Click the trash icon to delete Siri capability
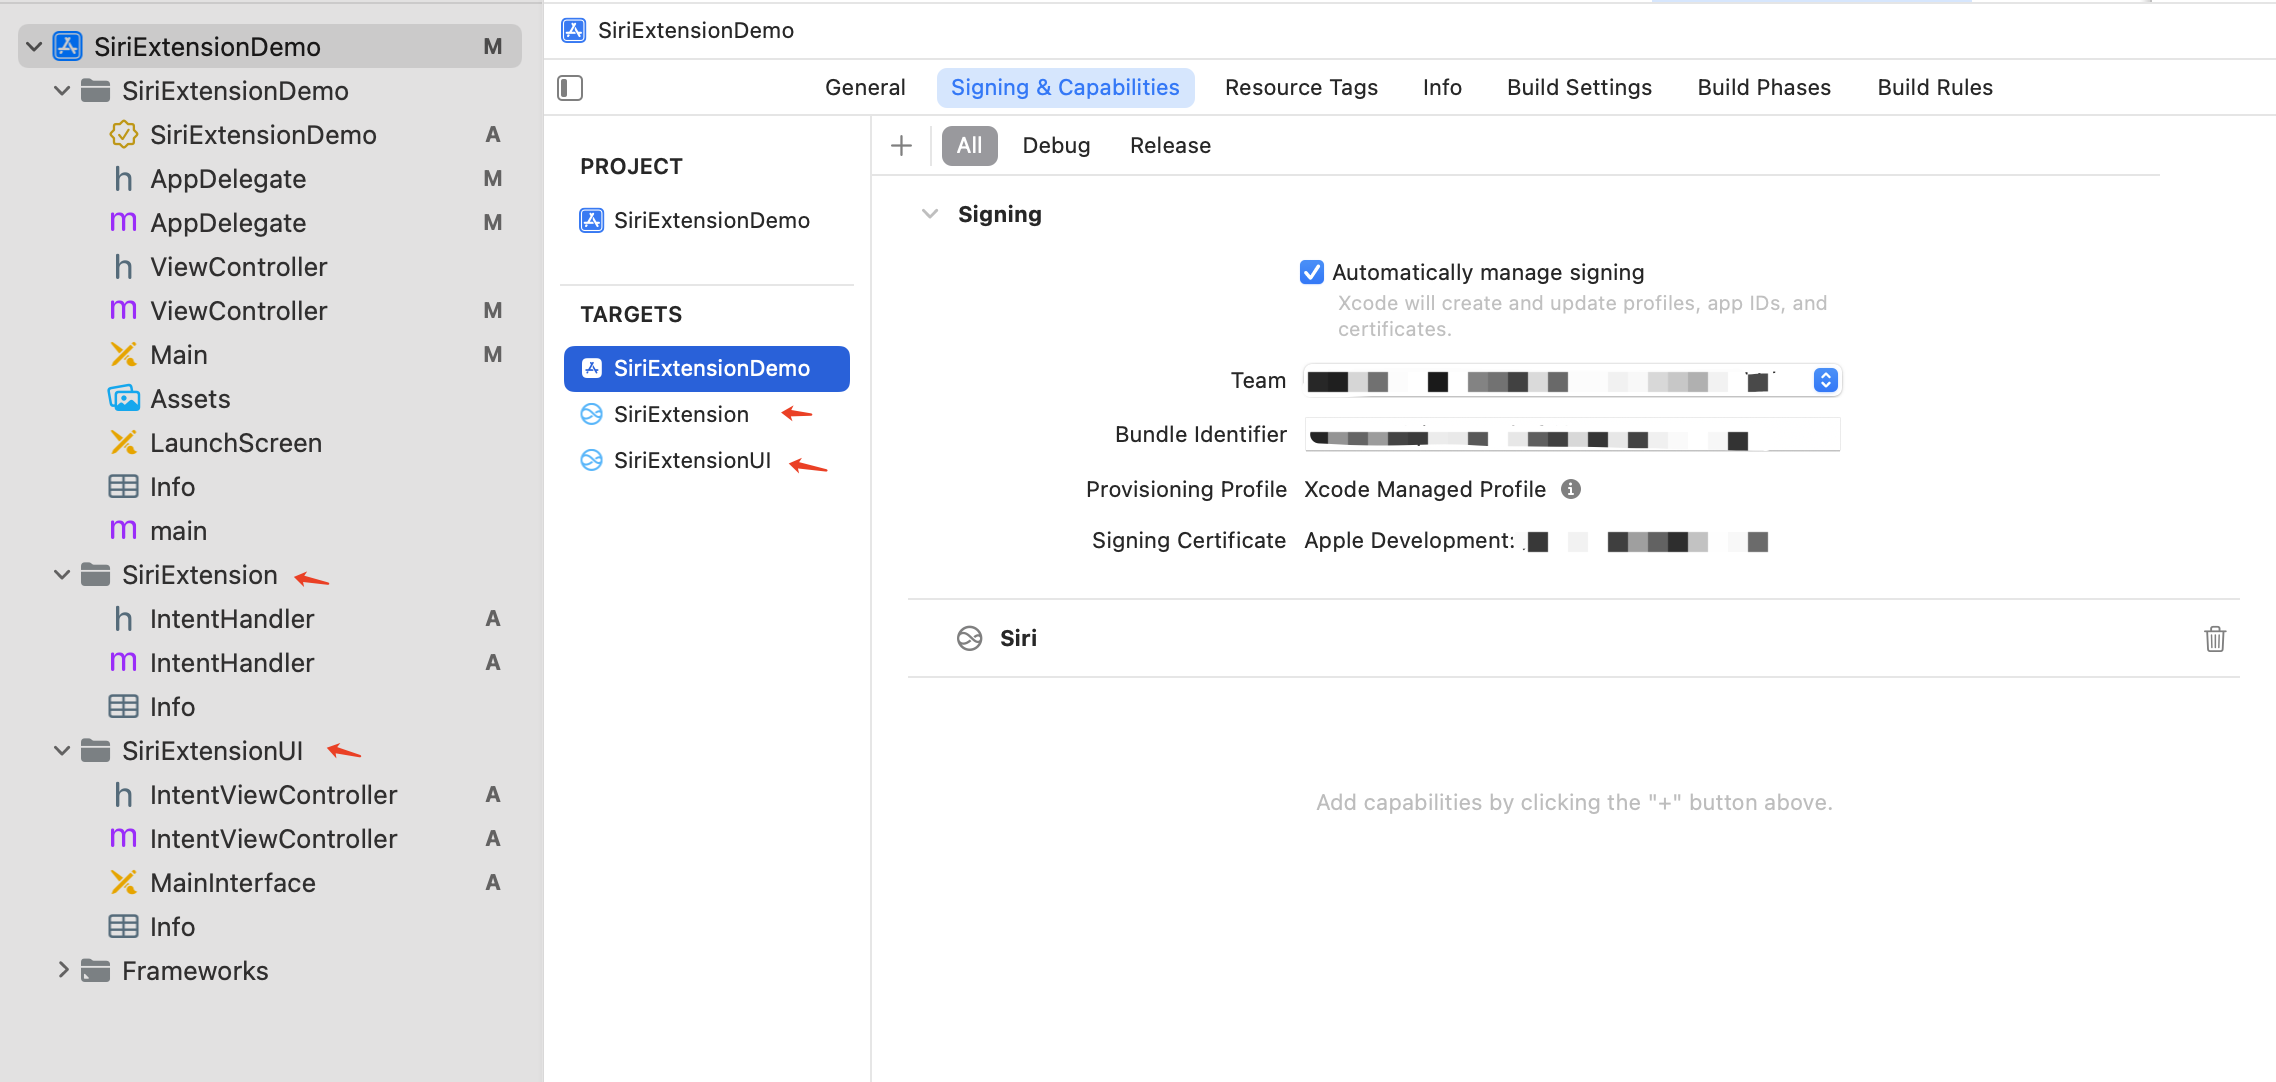 2214,638
